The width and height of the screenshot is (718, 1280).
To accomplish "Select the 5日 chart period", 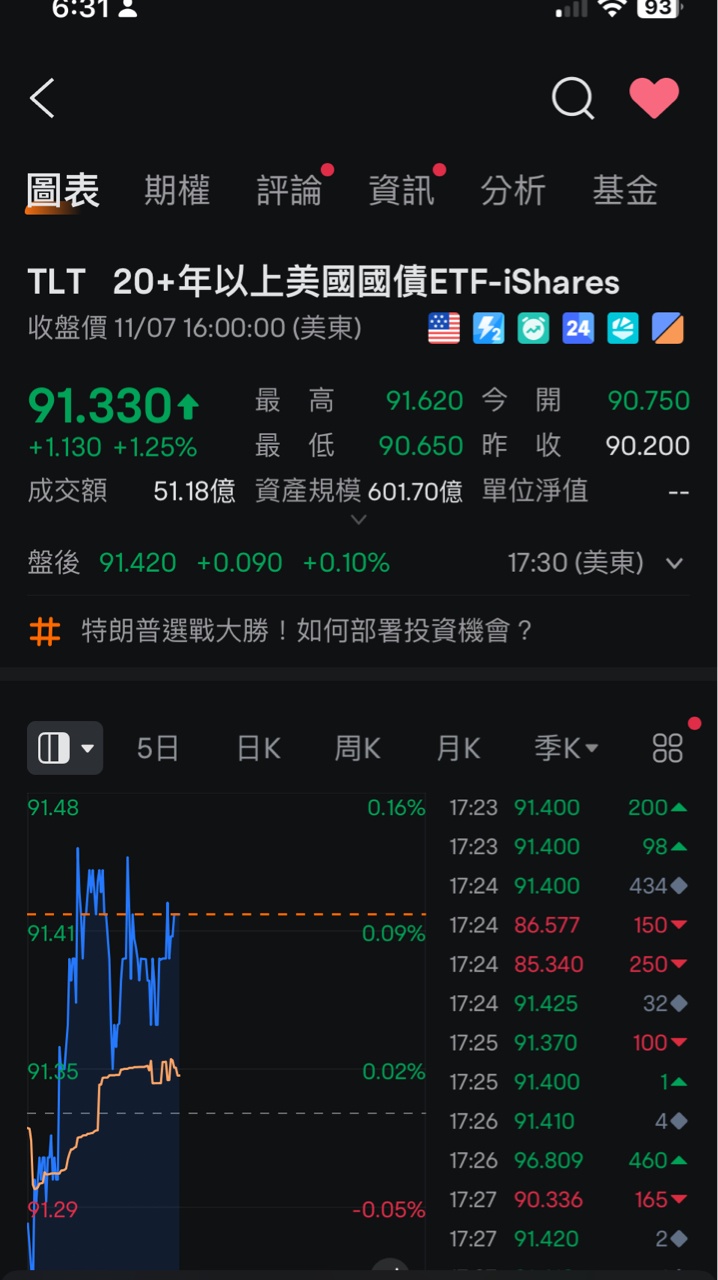I will tap(158, 748).
